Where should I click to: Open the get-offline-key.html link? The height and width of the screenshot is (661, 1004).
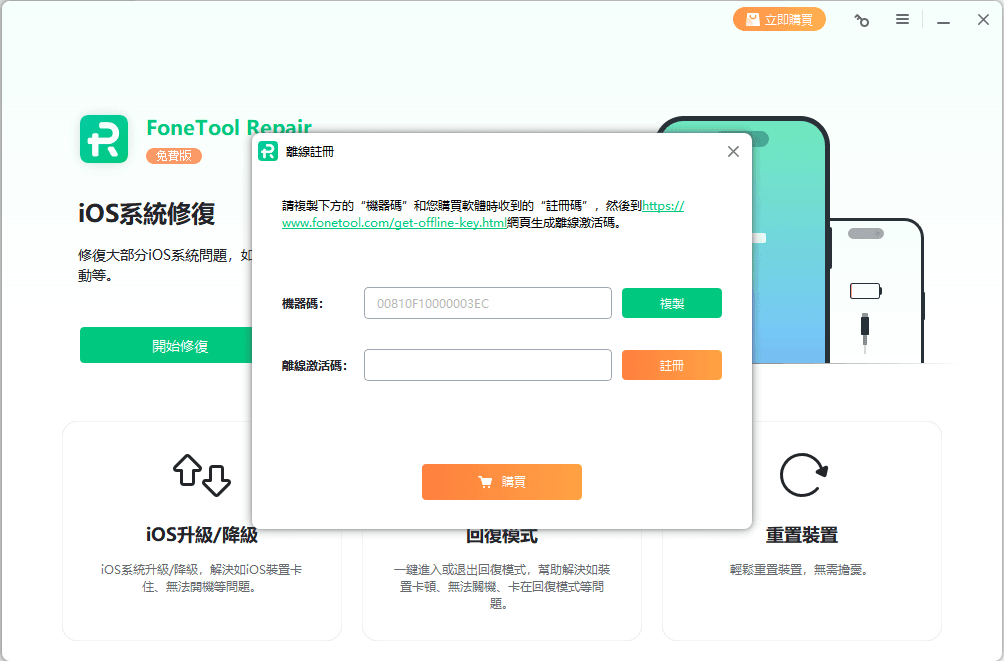pyautogui.click(x=394, y=223)
